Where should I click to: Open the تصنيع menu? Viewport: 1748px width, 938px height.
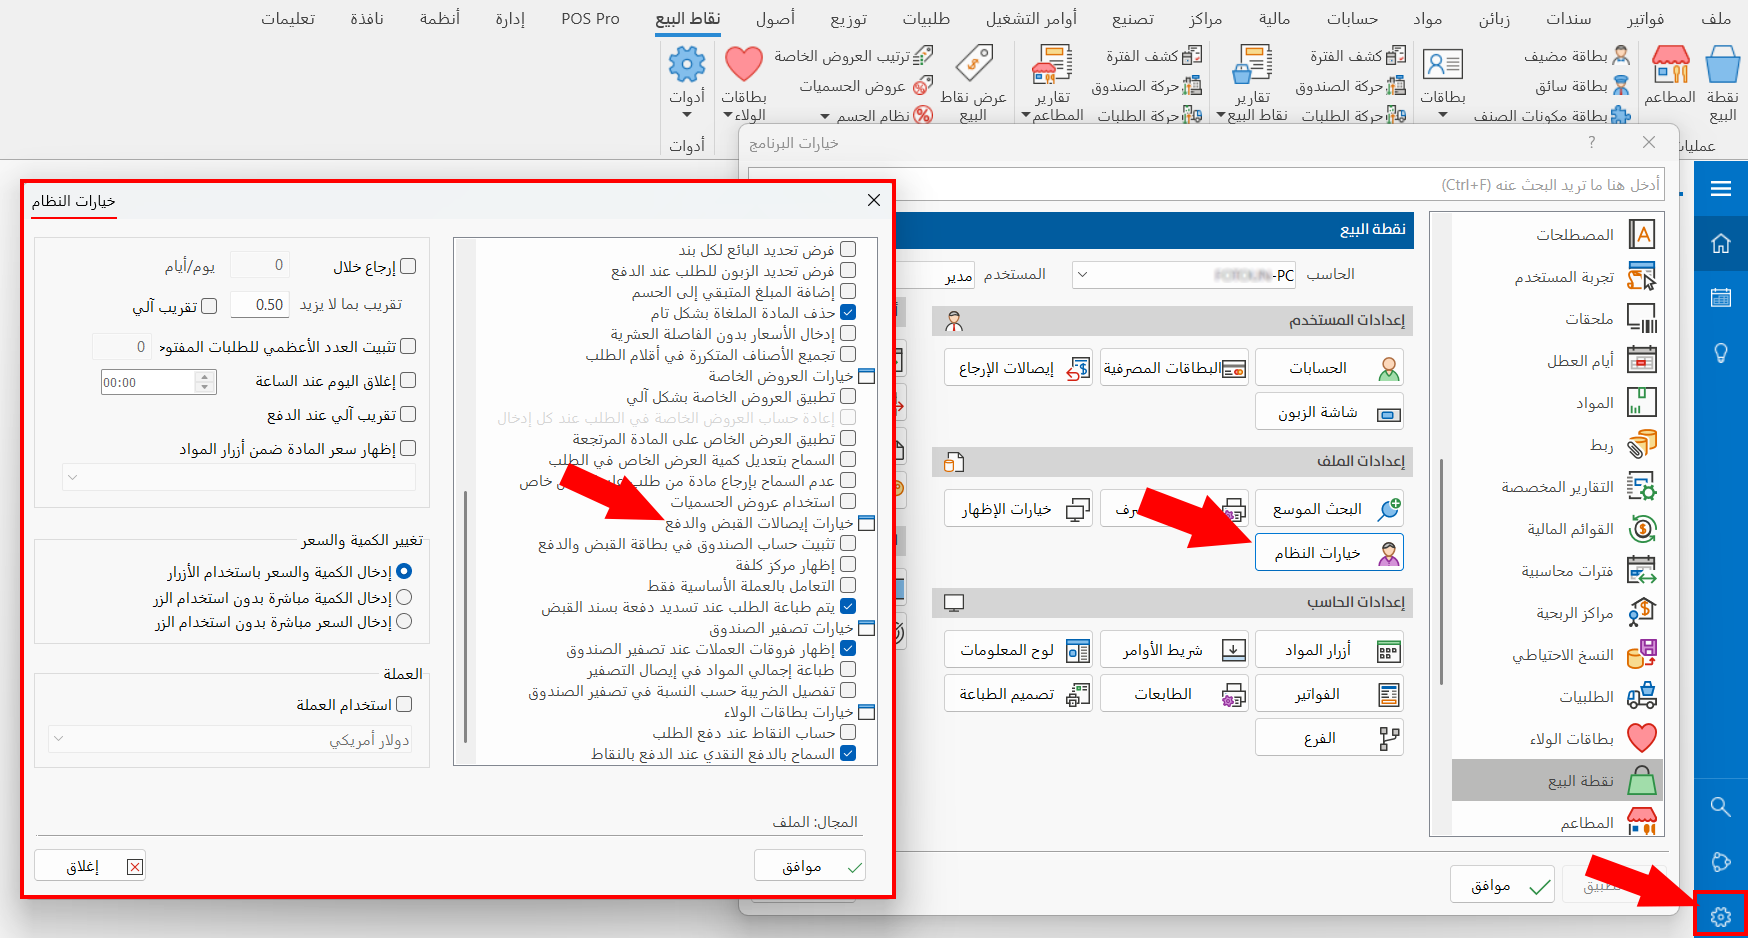1132,18
